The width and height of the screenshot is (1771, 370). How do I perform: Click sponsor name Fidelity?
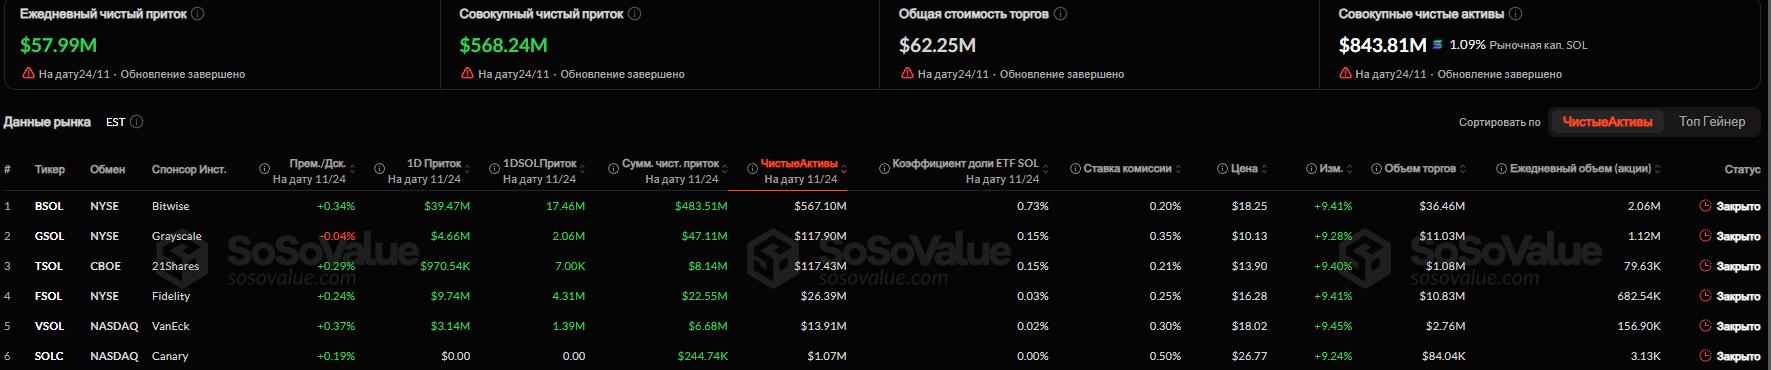point(171,296)
